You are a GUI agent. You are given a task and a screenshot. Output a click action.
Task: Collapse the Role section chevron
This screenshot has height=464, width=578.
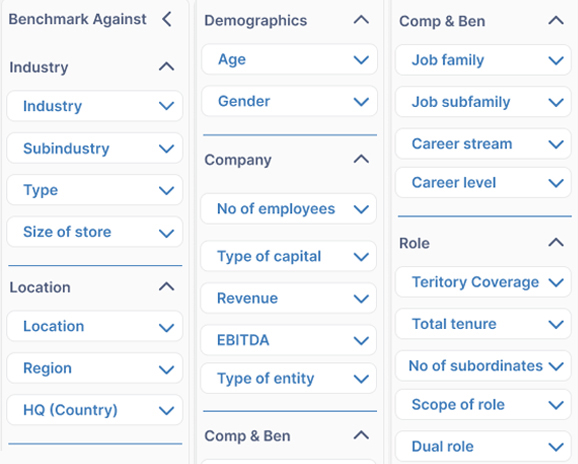[x=556, y=243]
